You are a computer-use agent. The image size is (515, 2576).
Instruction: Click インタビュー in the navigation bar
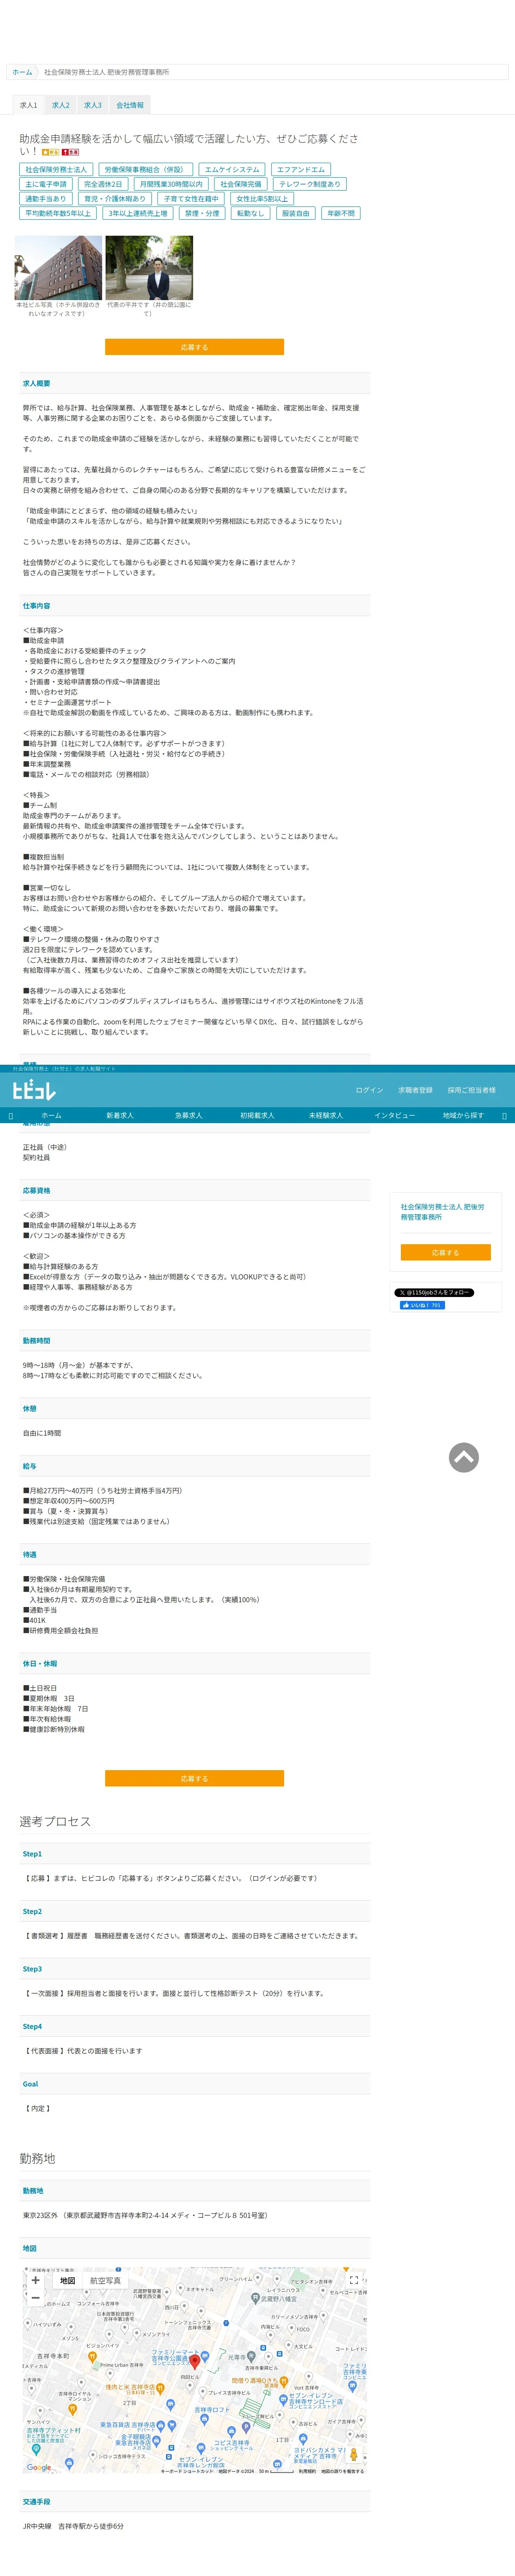[394, 1115]
